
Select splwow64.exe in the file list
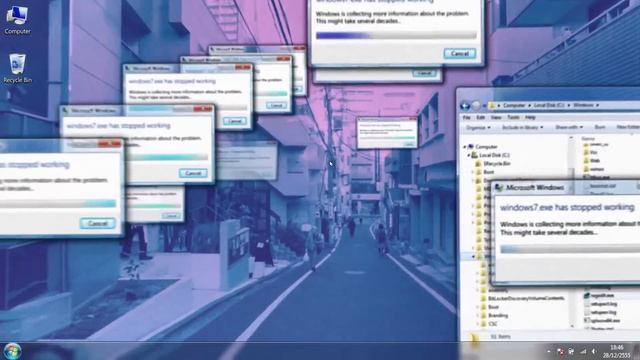click(602, 321)
